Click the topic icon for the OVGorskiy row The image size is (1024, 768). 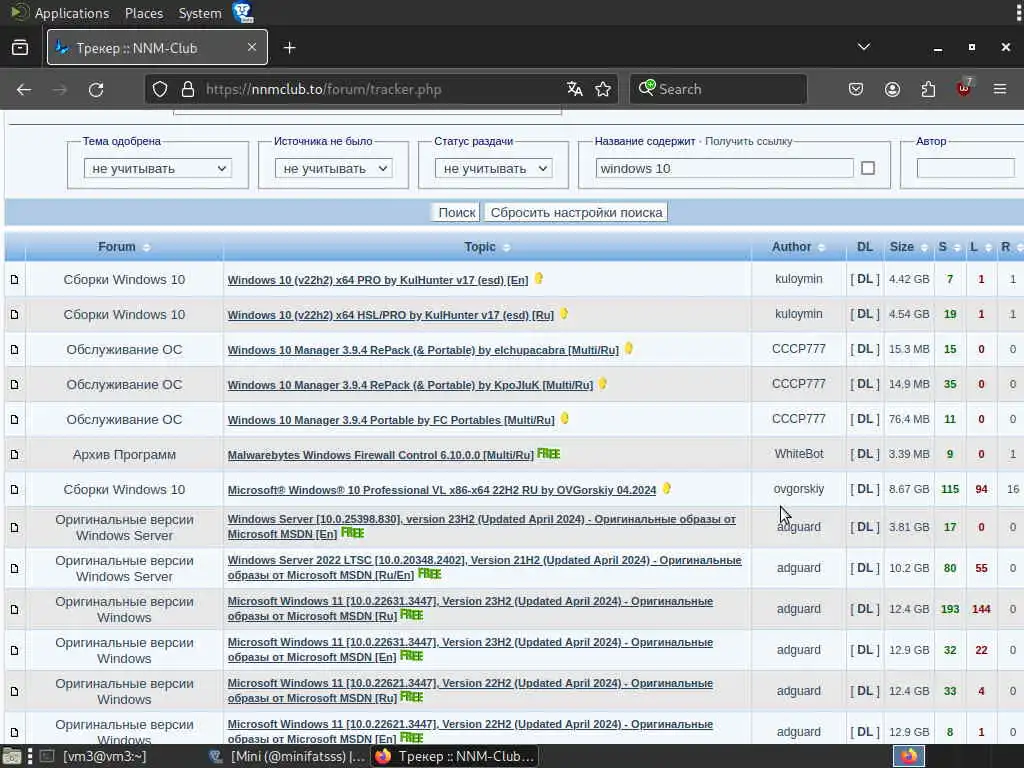point(14,490)
